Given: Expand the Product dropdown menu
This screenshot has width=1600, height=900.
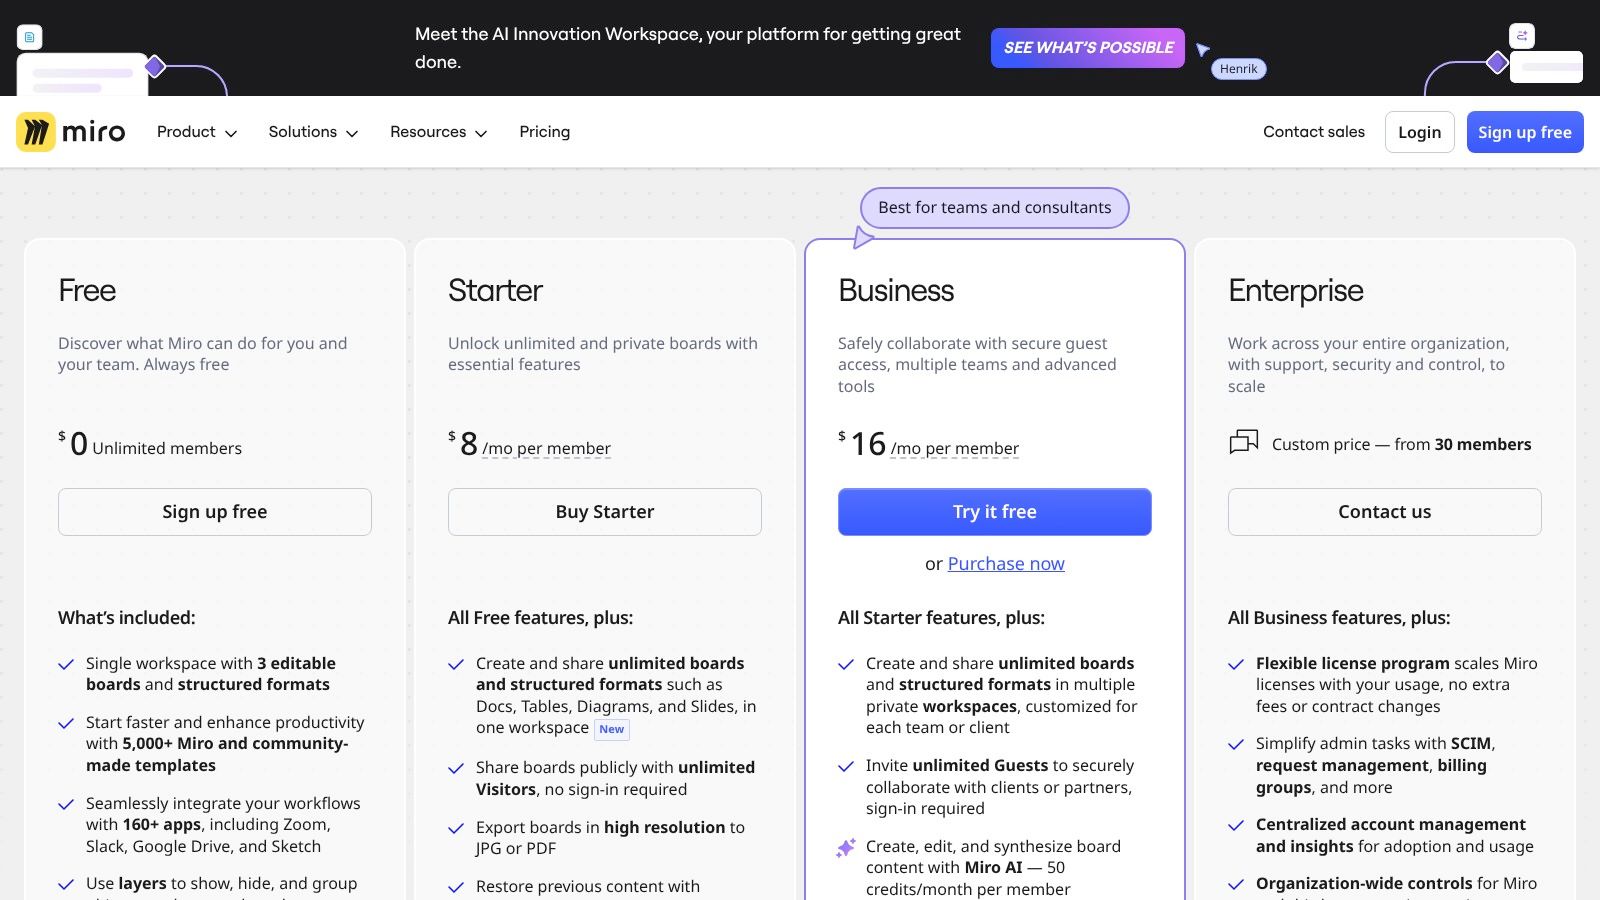Looking at the screenshot, I should [x=196, y=132].
